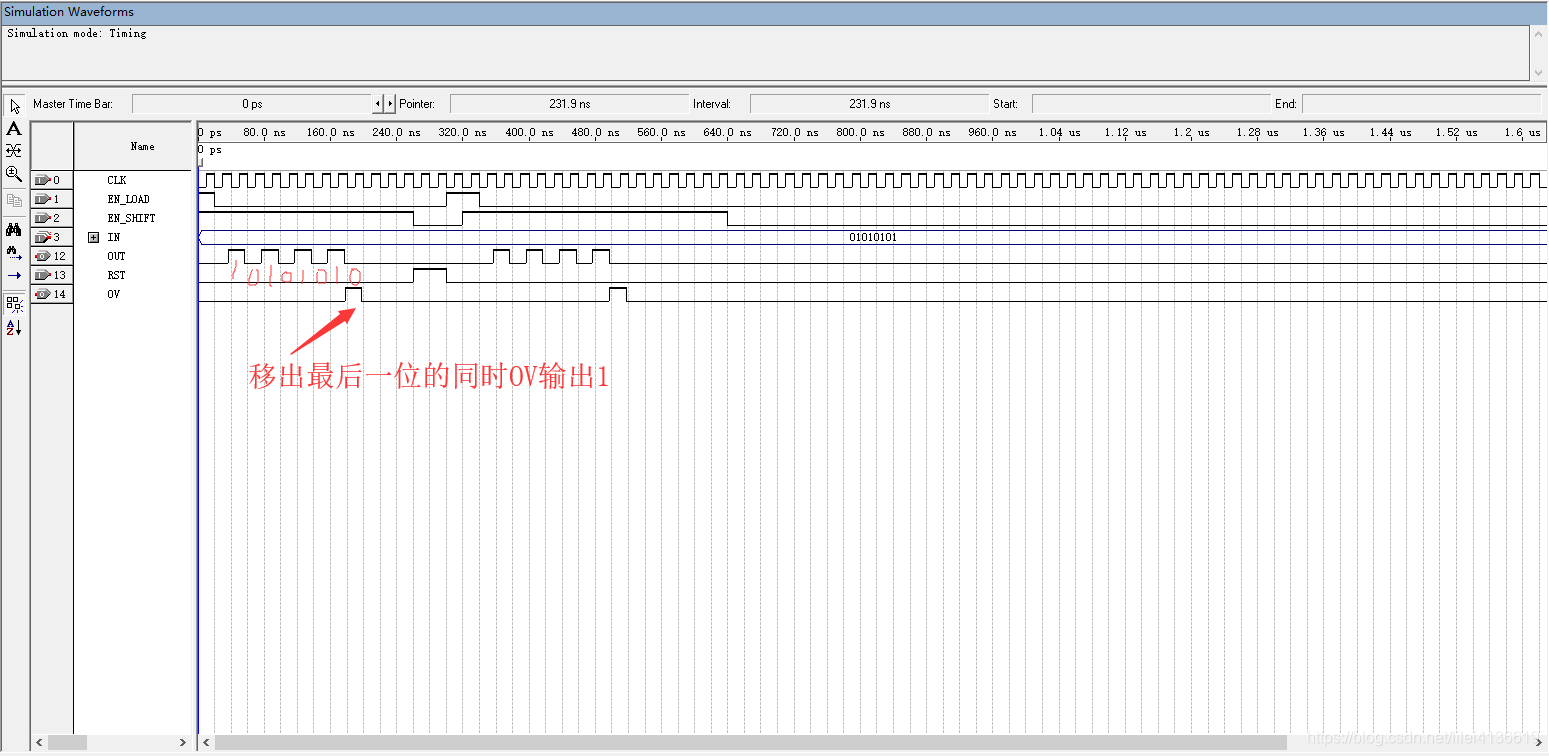Select the arrow Selection tool
Image resolution: width=1549 pixels, height=756 pixels.
point(14,106)
